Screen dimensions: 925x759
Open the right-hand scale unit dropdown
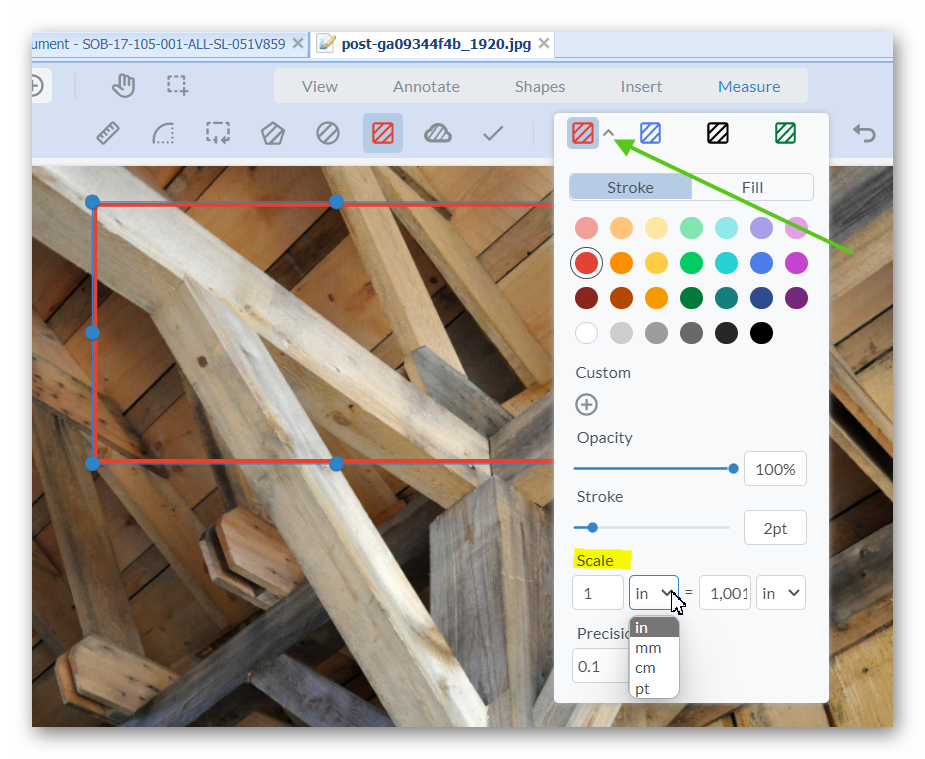click(x=781, y=593)
